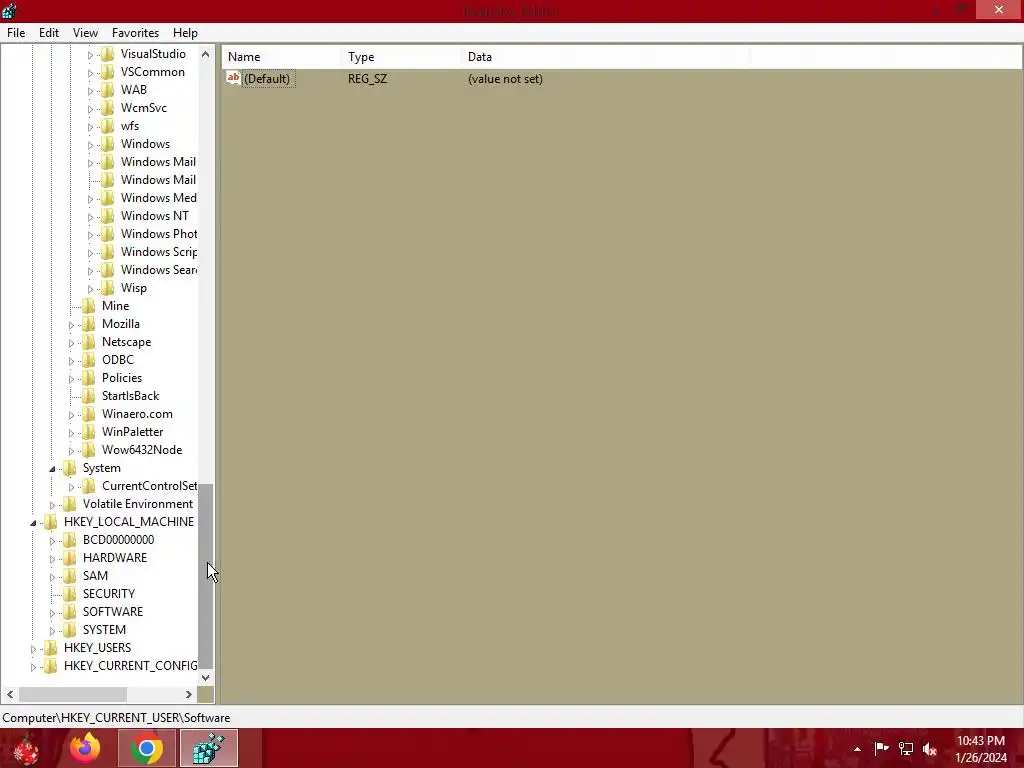Viewport: 1024px width, 768px height.
Task: Click the horizontal scroll right arrow
Action: point(189,694)
